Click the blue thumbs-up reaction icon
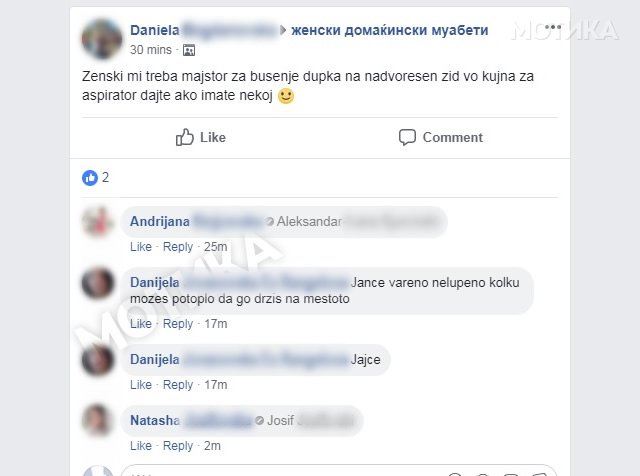640x476 pixels. tap(90, 178)
